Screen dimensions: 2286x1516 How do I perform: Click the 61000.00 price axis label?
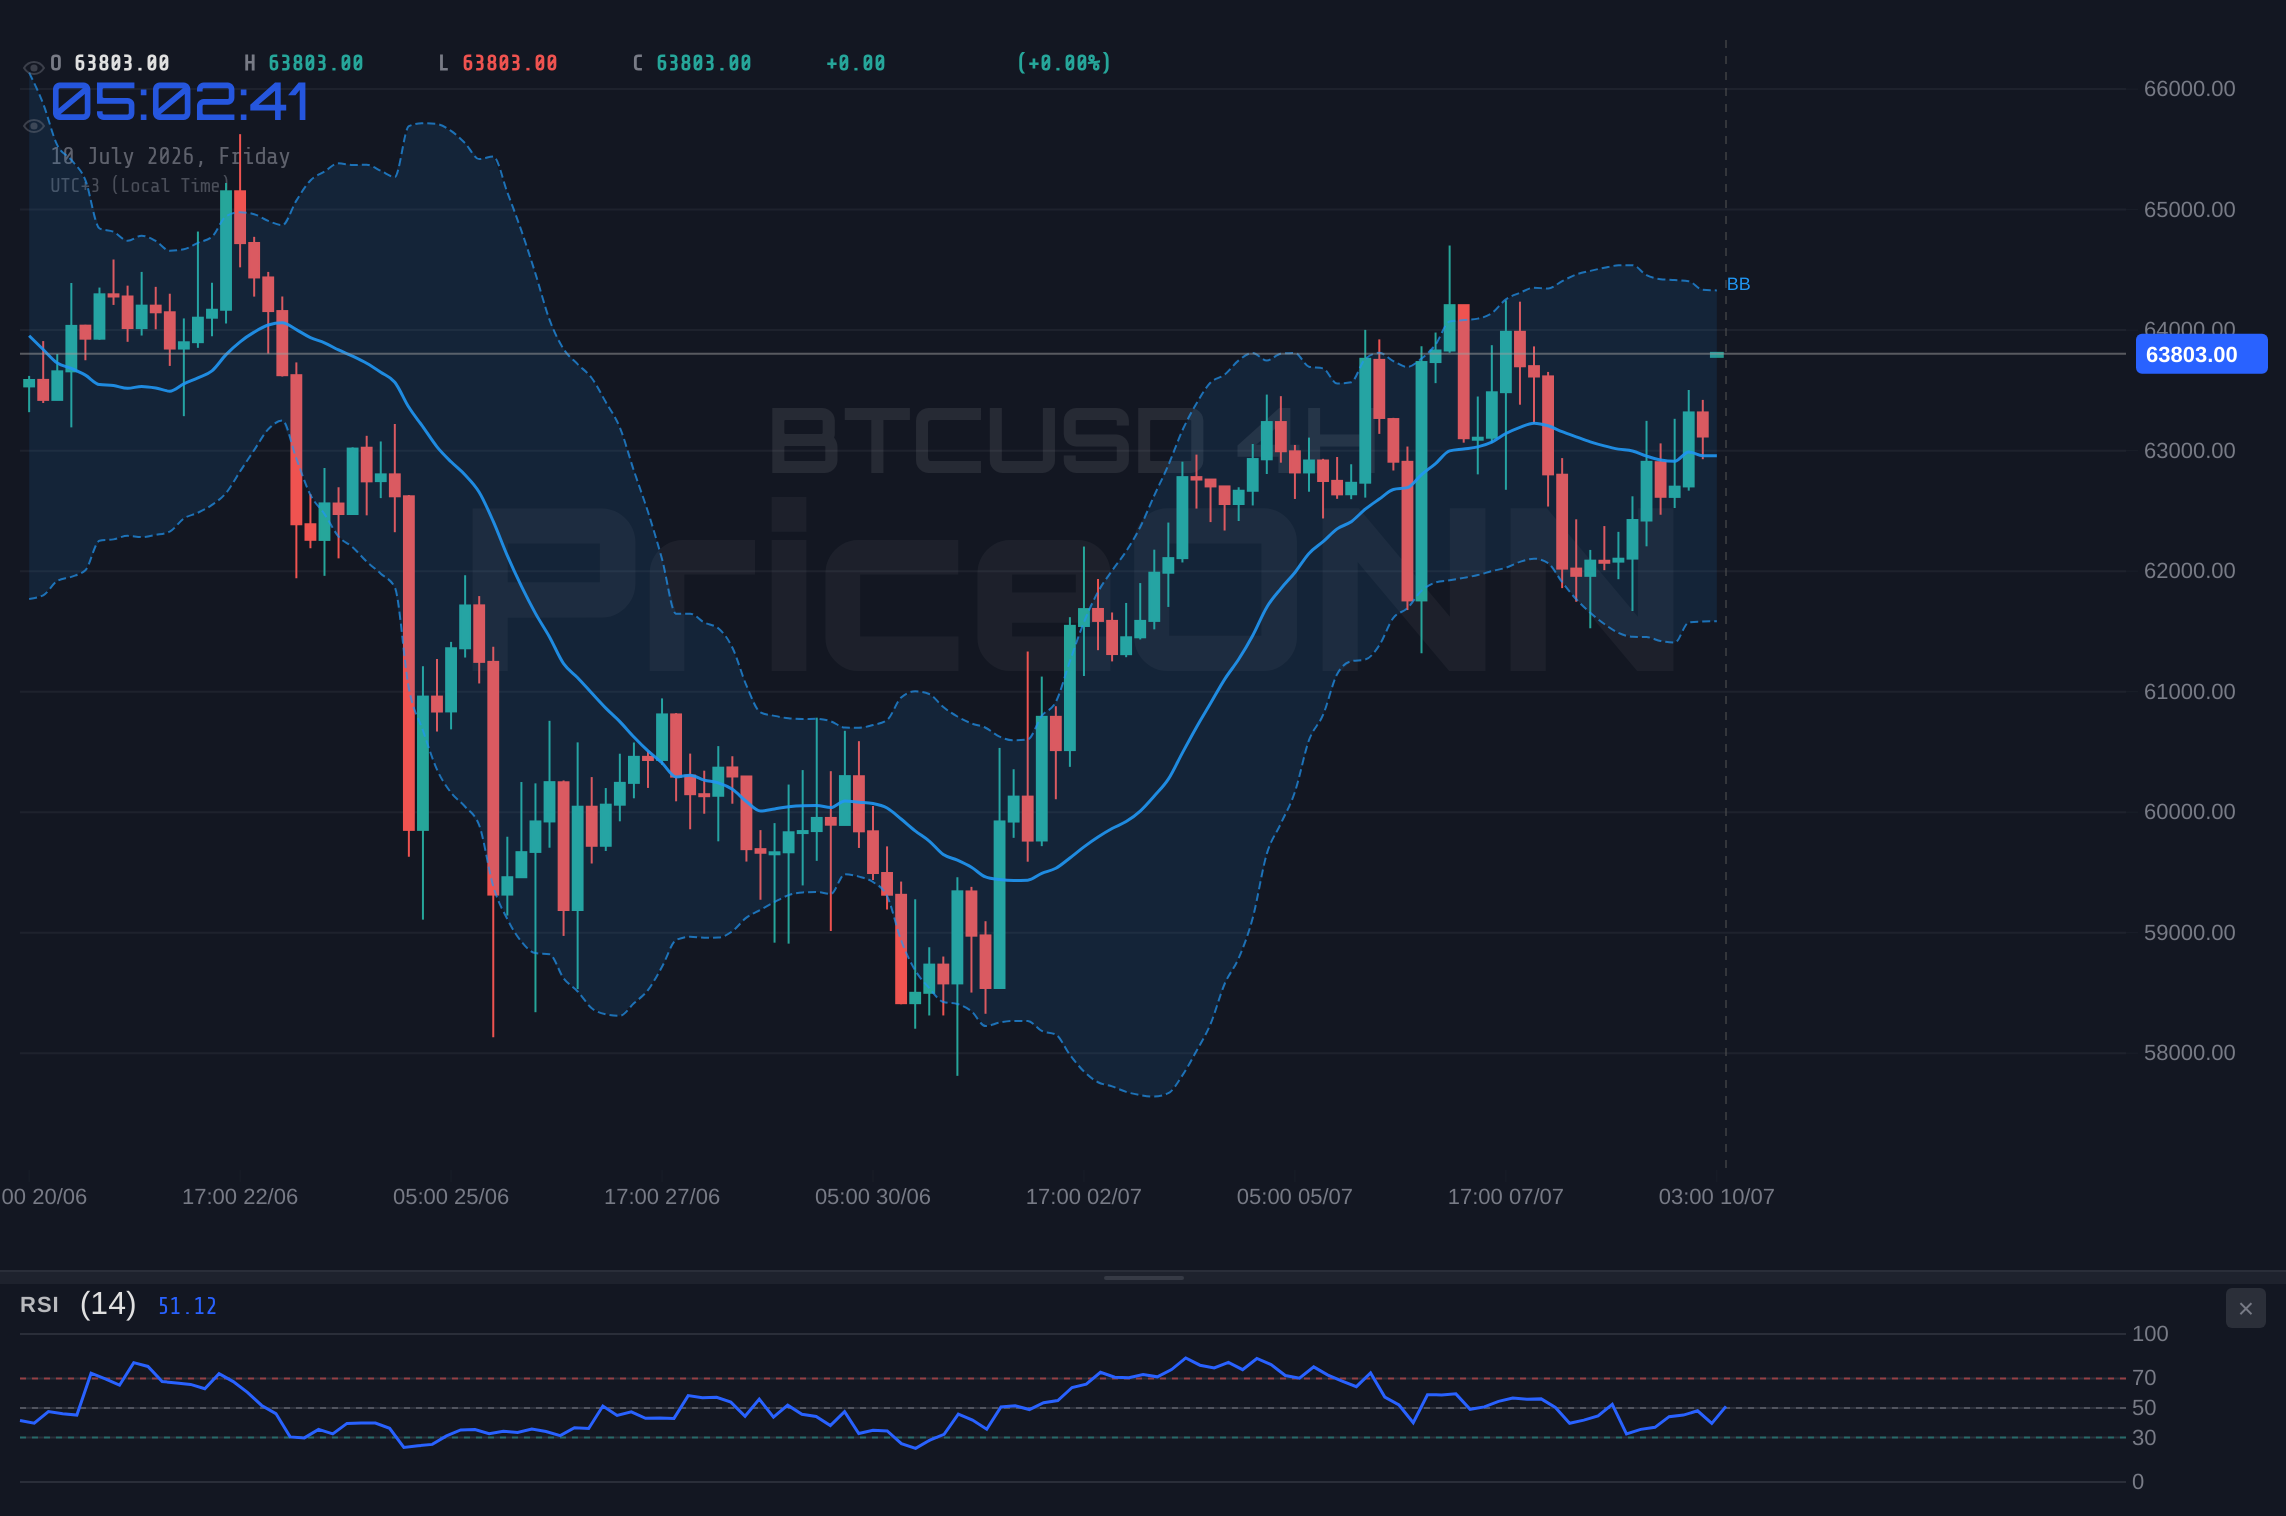[2189, 692]
